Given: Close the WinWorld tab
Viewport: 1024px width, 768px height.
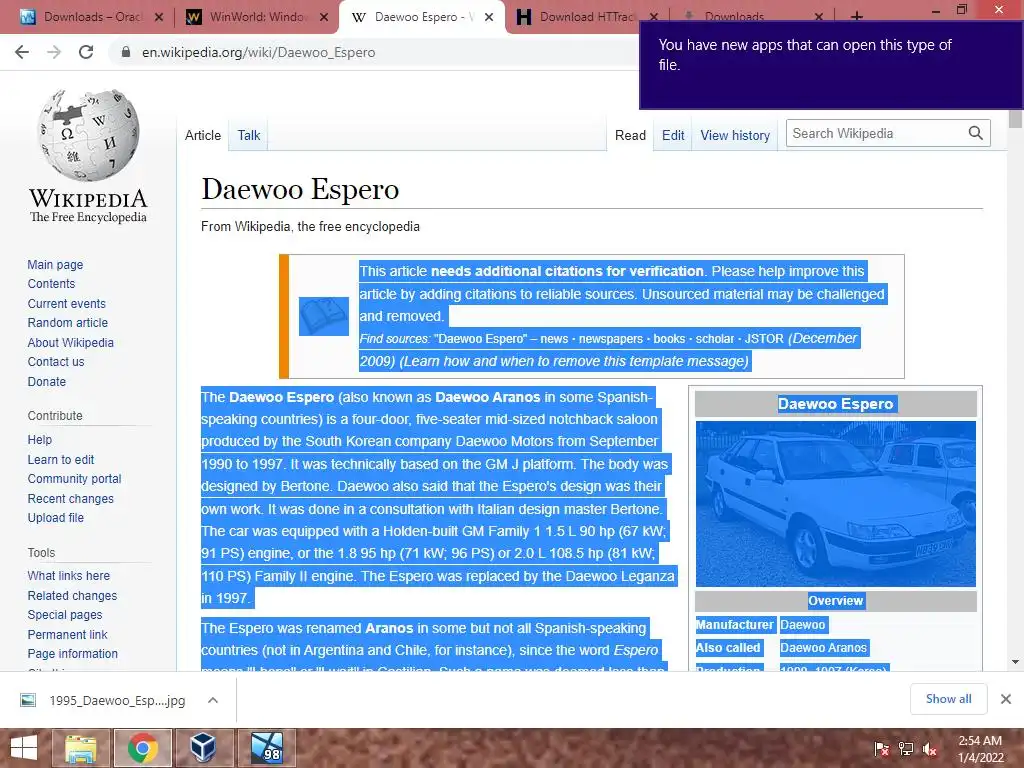Looking at the screenshot, I should (324, 17).
